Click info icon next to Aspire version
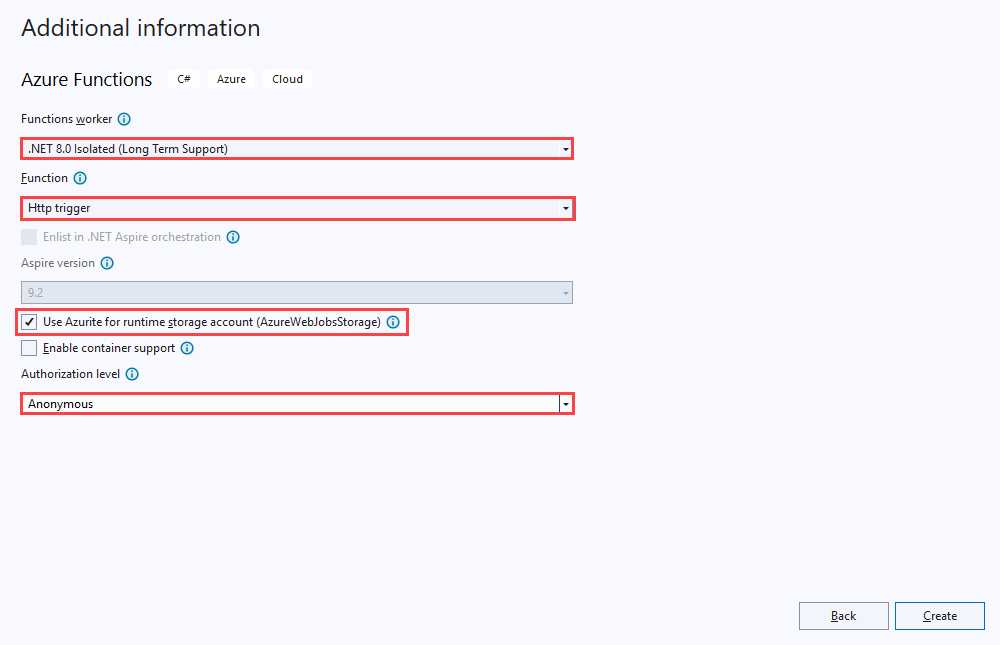Screen dimensions: 1000x645 [107, 263]
